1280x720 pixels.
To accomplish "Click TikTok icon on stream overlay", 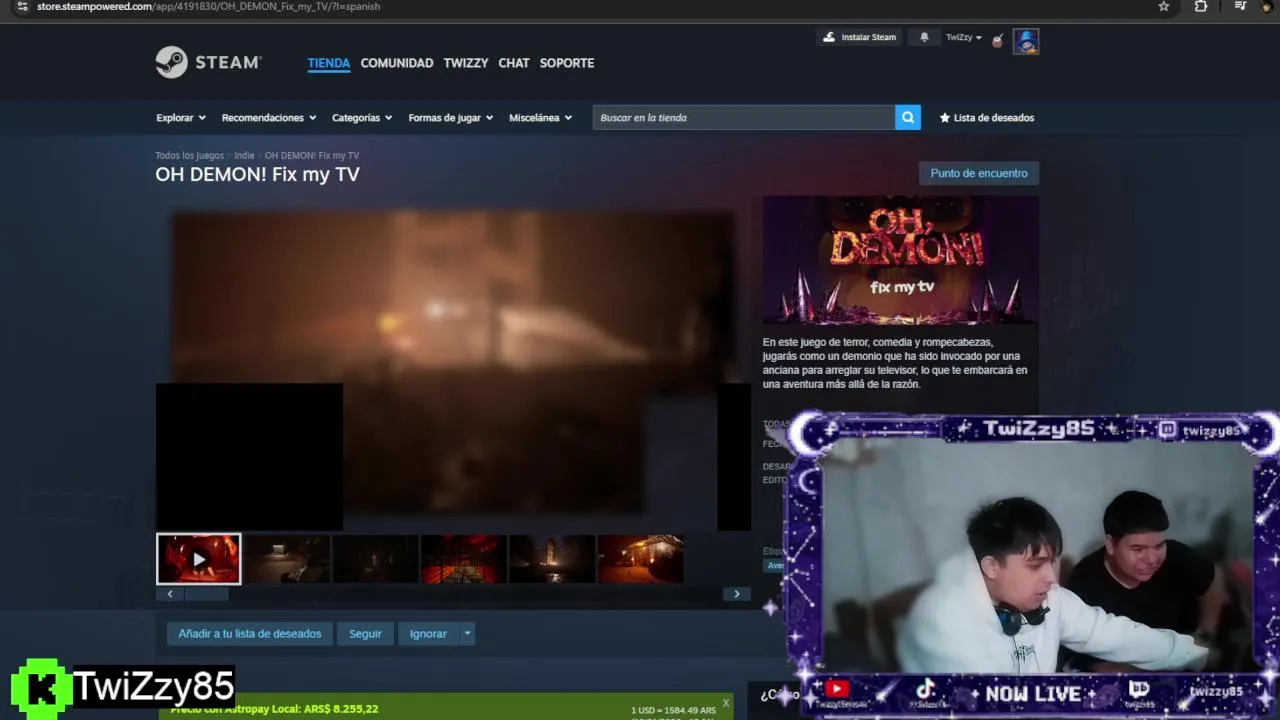I will pyautogui.click(x=925, y=689).
